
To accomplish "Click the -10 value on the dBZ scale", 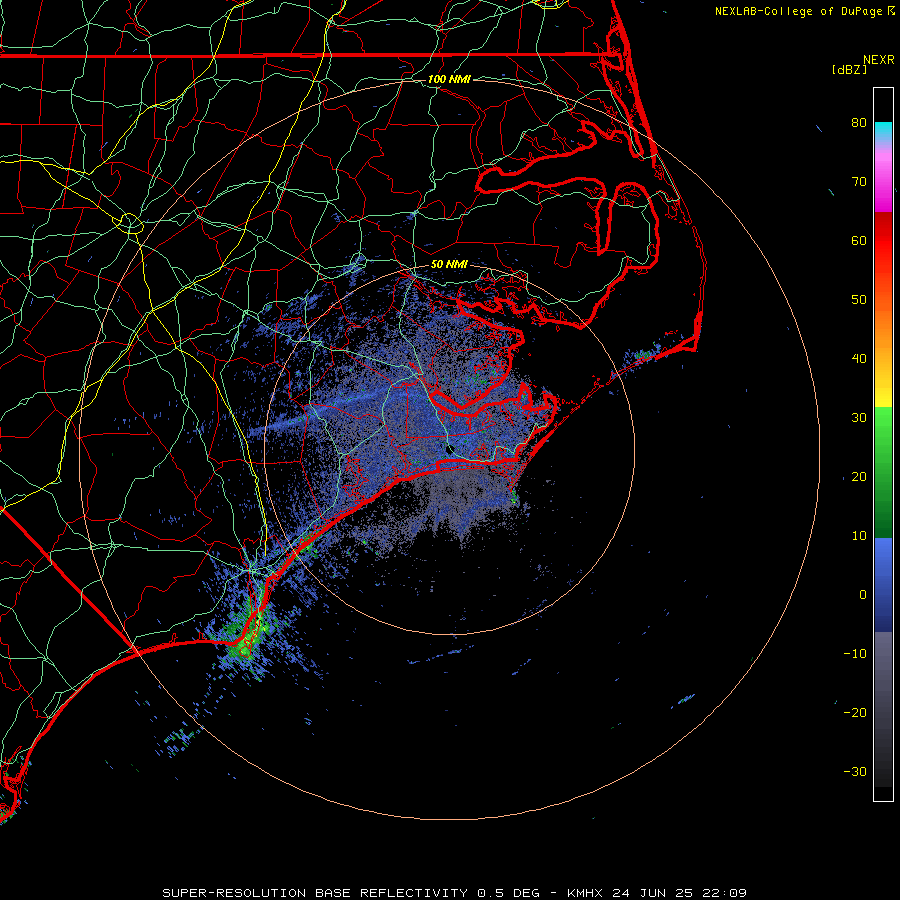I will point(855,653).
